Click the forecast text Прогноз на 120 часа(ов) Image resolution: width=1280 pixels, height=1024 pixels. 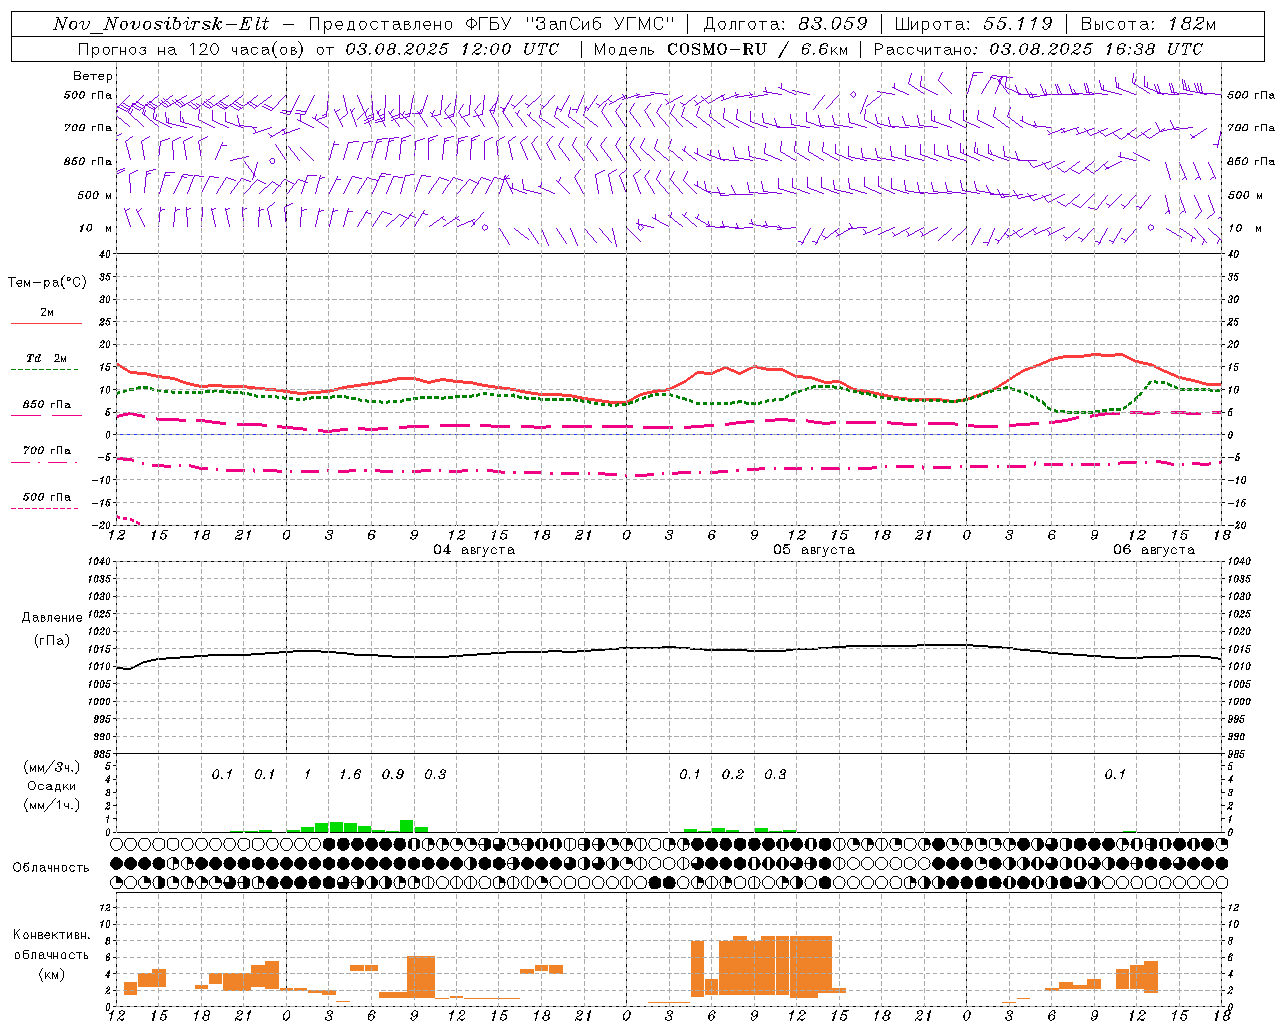click(x=191, y=49)
